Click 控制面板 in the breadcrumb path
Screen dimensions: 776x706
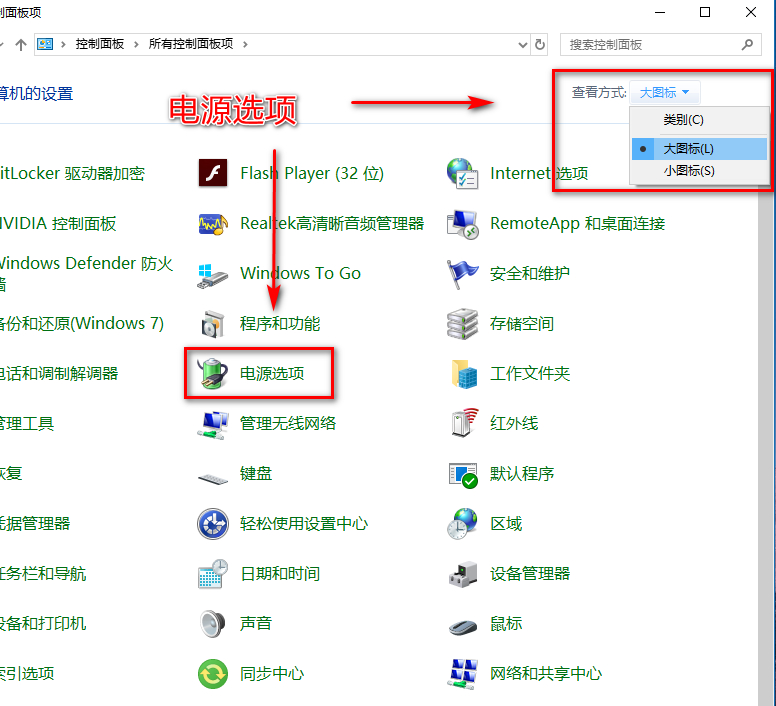(x=99, y=44)
